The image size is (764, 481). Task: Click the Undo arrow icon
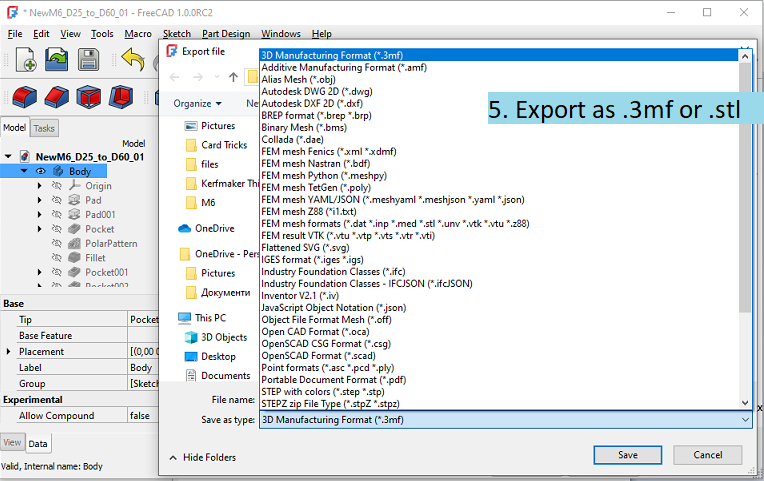click(x=133, y=59)
